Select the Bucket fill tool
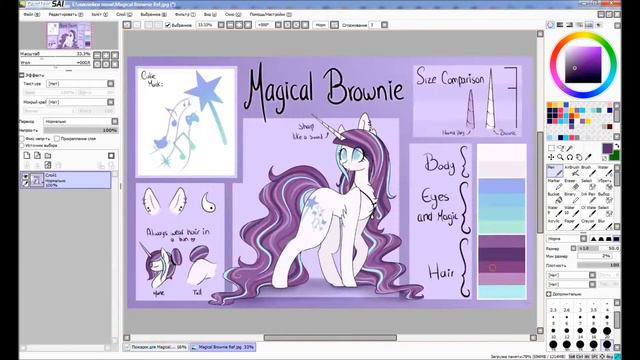This screenshot has height=360, width=640. point(554,198)
